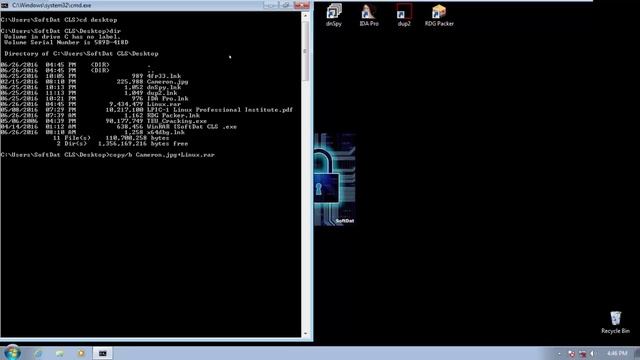Viewport: 640px width, 360px height.
Task: Maximize the cmd.exe window
Action: (x=285, y=5)
